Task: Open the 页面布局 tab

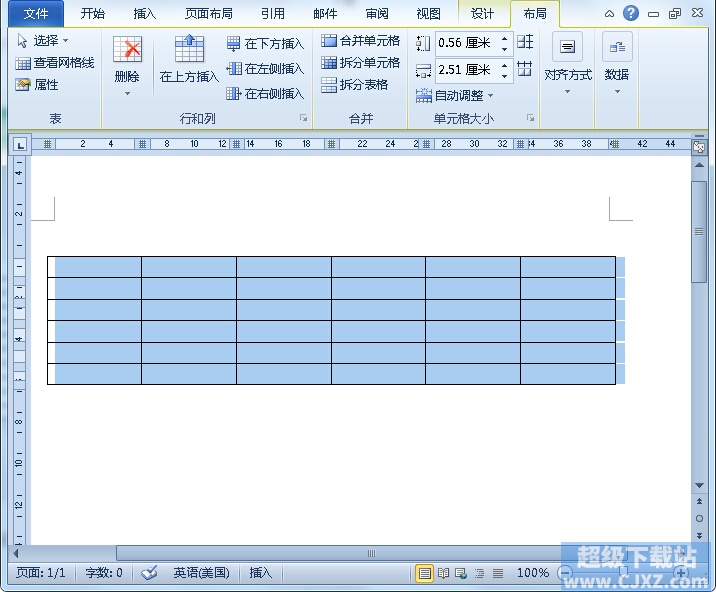Action: (208, 14)
